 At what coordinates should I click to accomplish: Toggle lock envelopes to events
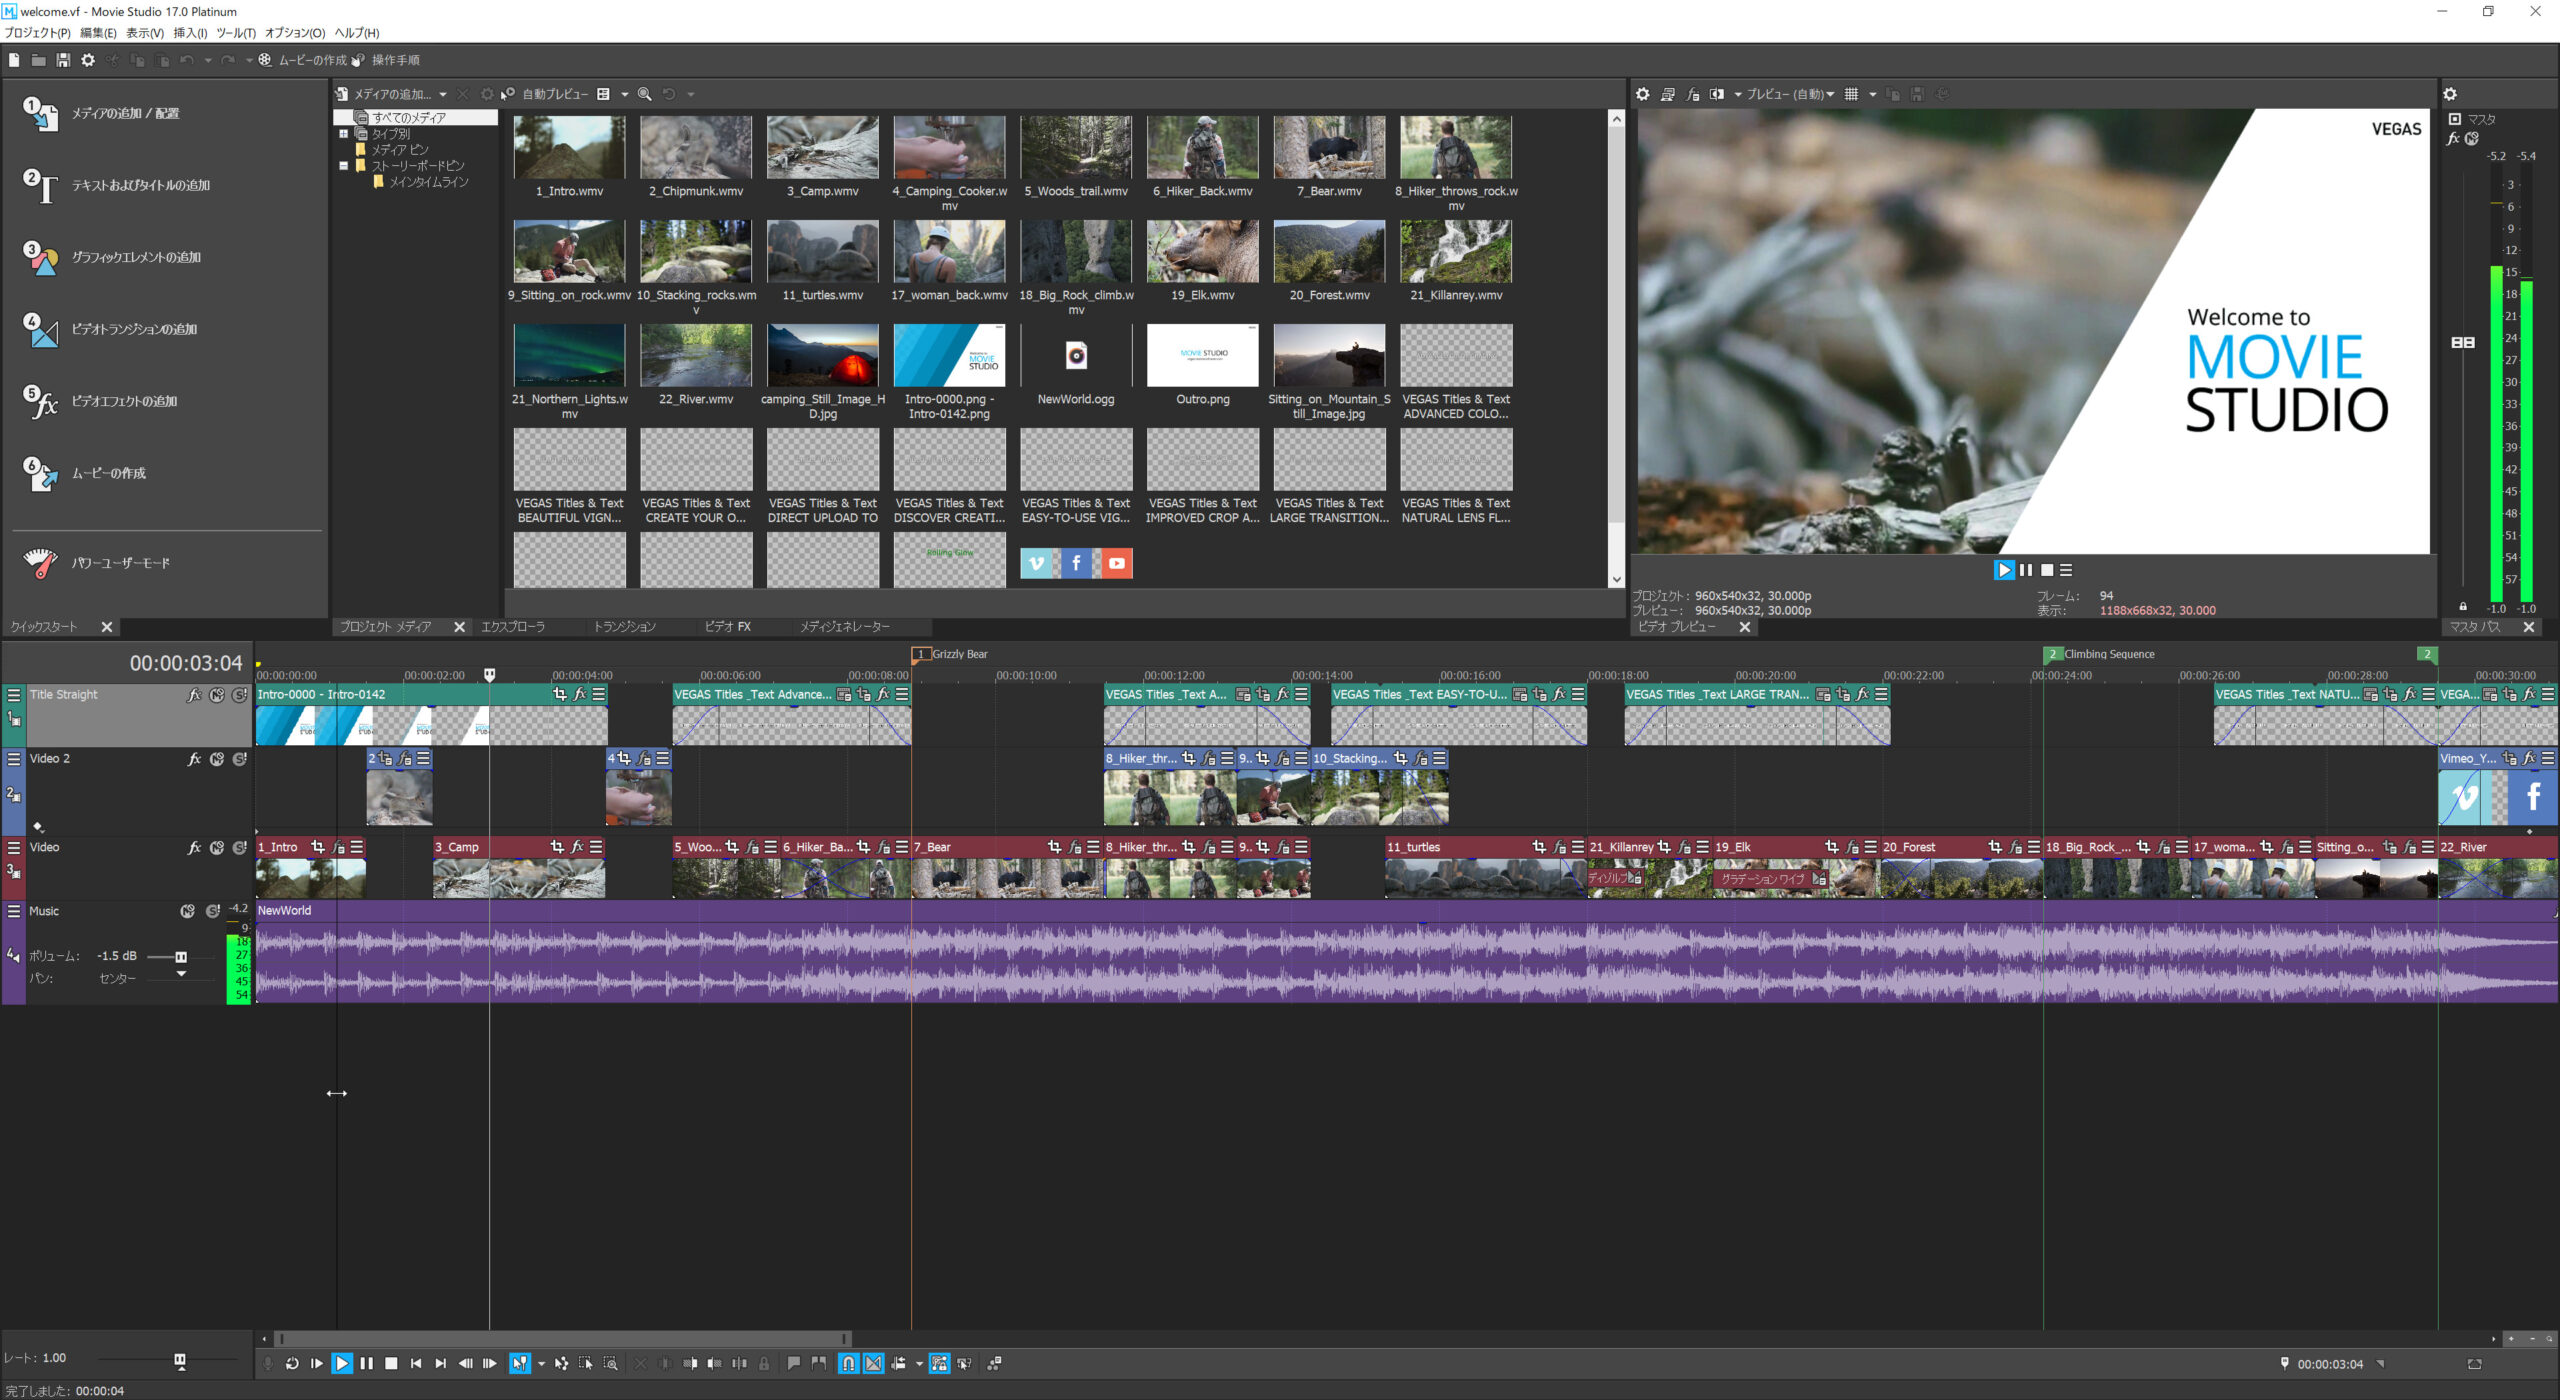(939, 1363)
